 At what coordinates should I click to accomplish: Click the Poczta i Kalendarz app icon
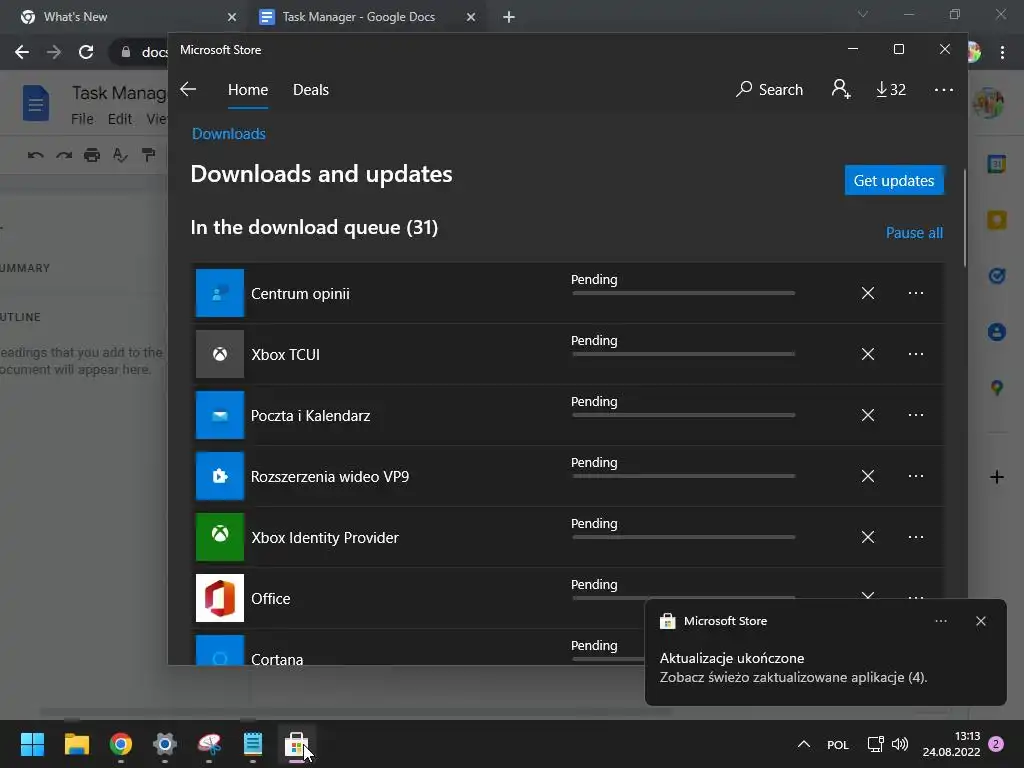[220, 415]
